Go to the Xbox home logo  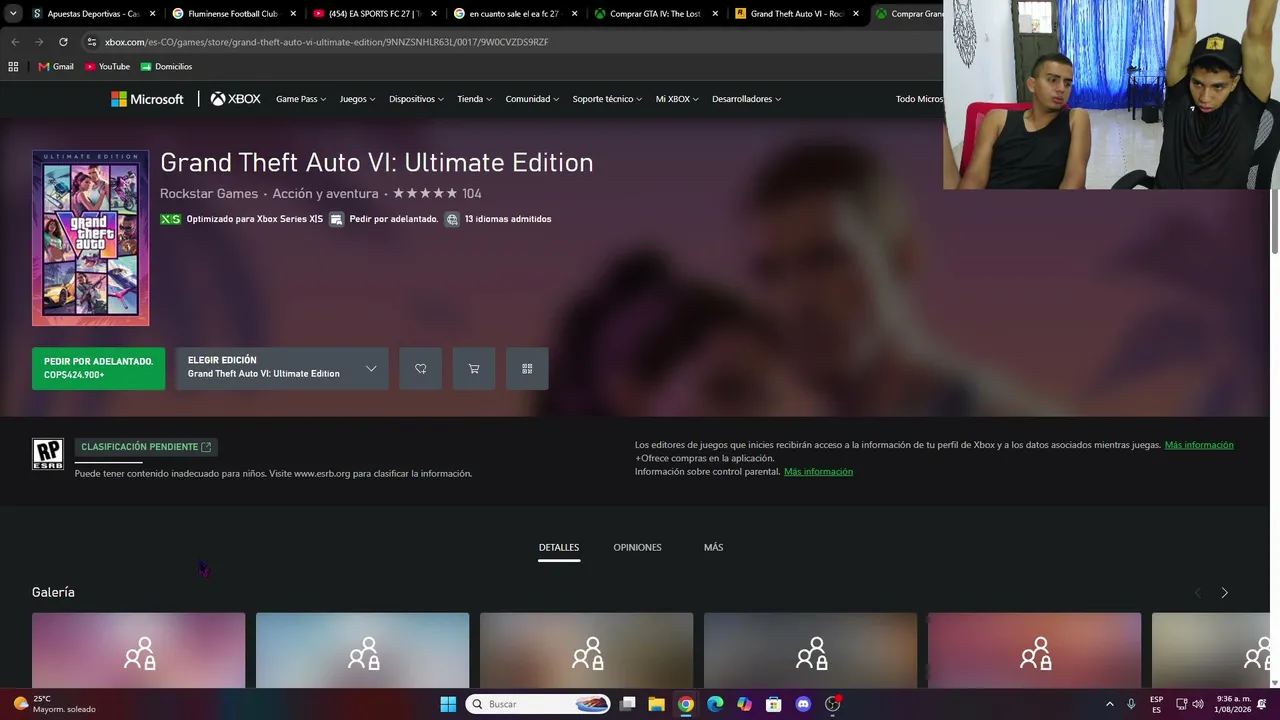pos(236,99)
